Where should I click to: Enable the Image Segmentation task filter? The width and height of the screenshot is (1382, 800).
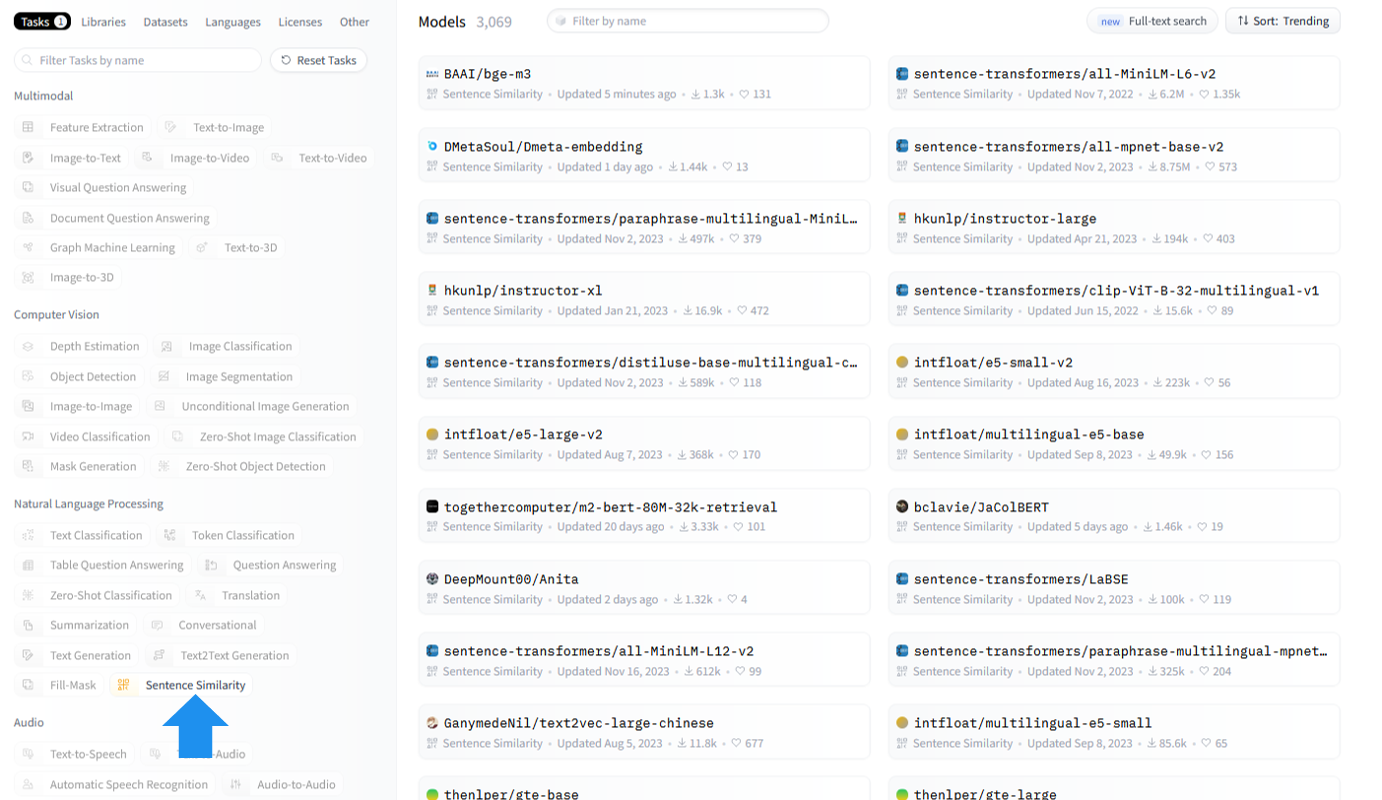click(x=227, y=377)
